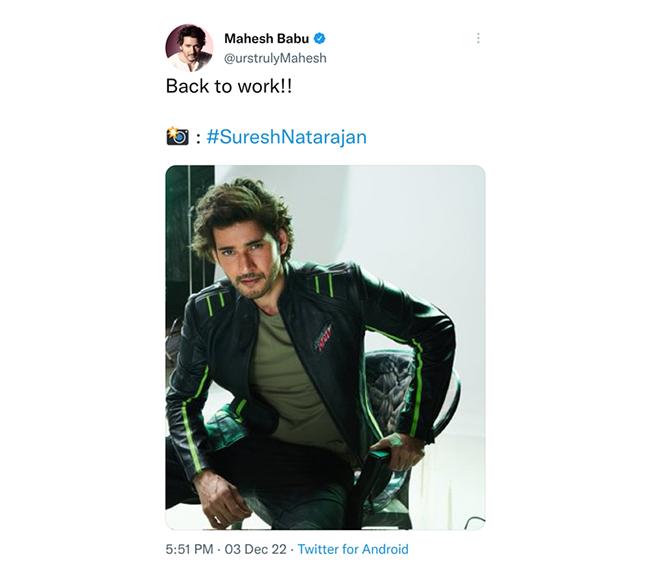Open the attached tweet photo
This screenshot has width=650, height=562.
click(x=325, y=347)
